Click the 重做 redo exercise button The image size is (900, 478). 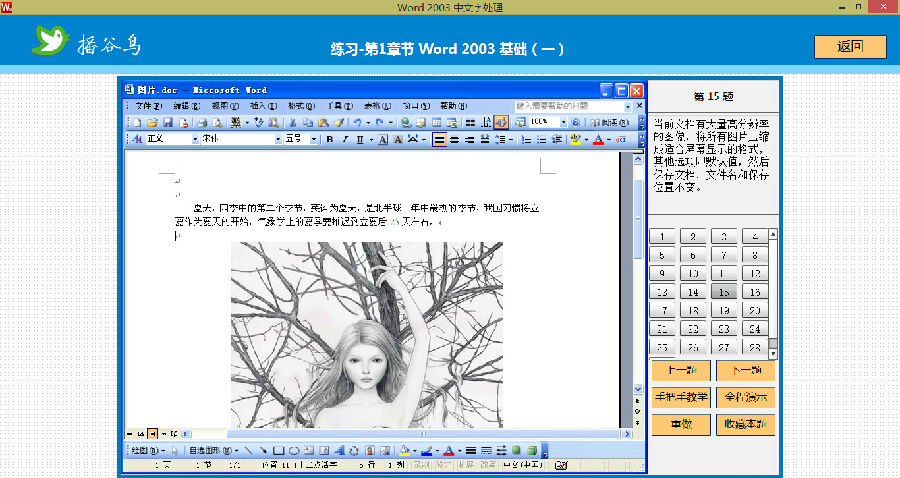(681, 425)
